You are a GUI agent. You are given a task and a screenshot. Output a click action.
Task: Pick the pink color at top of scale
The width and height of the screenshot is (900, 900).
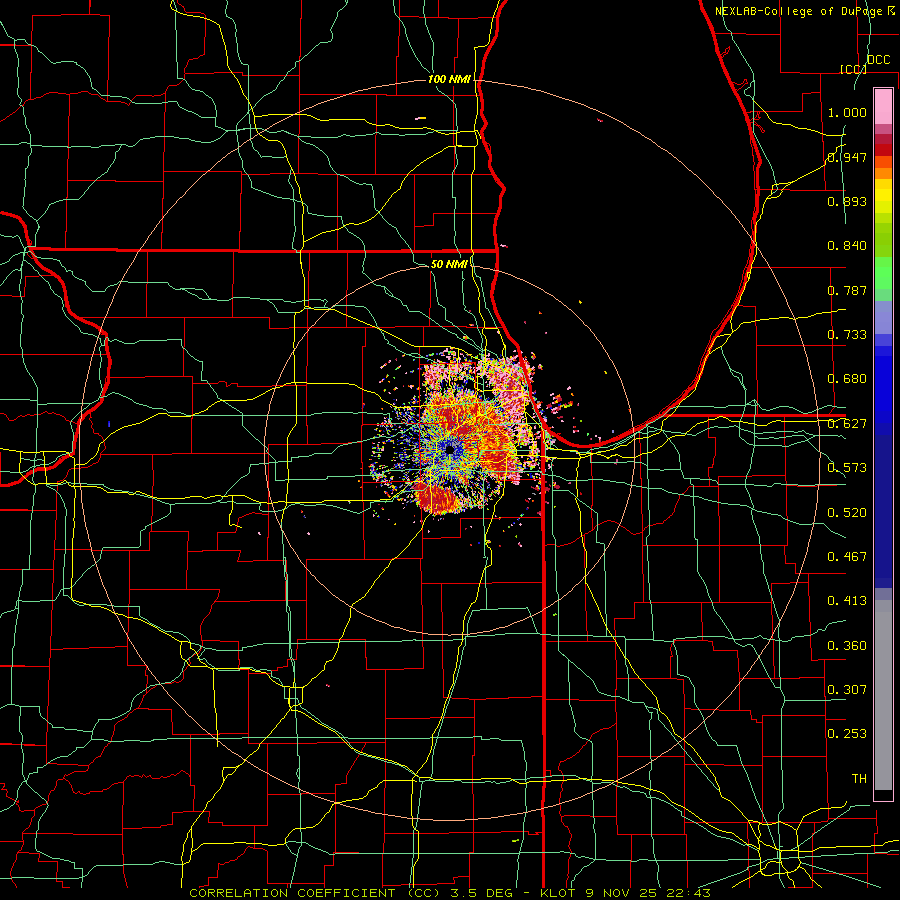(883, 107)
